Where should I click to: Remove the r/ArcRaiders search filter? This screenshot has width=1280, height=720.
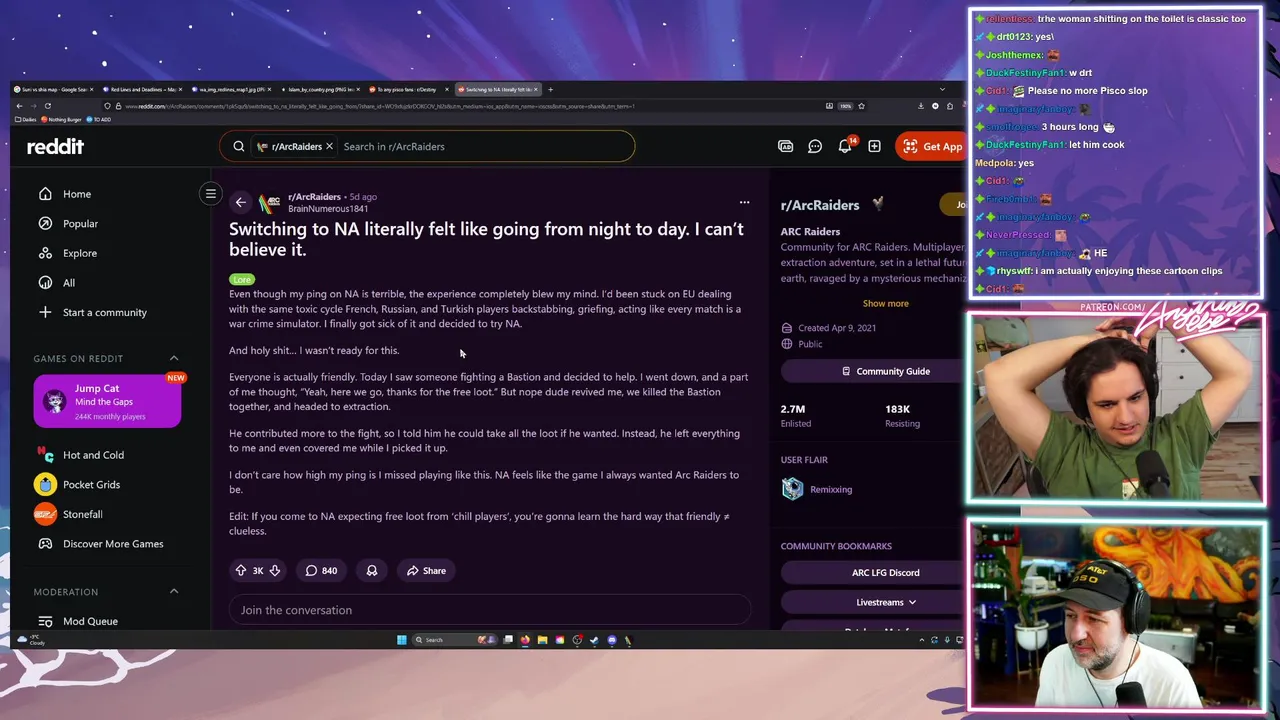coord(329,146)
